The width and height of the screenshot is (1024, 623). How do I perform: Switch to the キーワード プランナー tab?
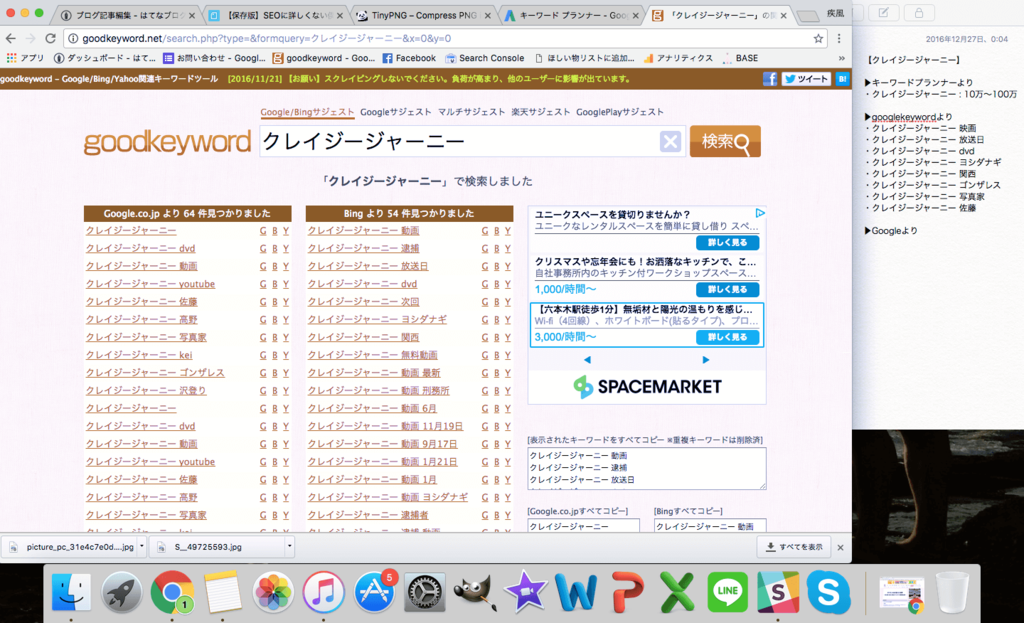pyautogui.click(x=573, y=15)
